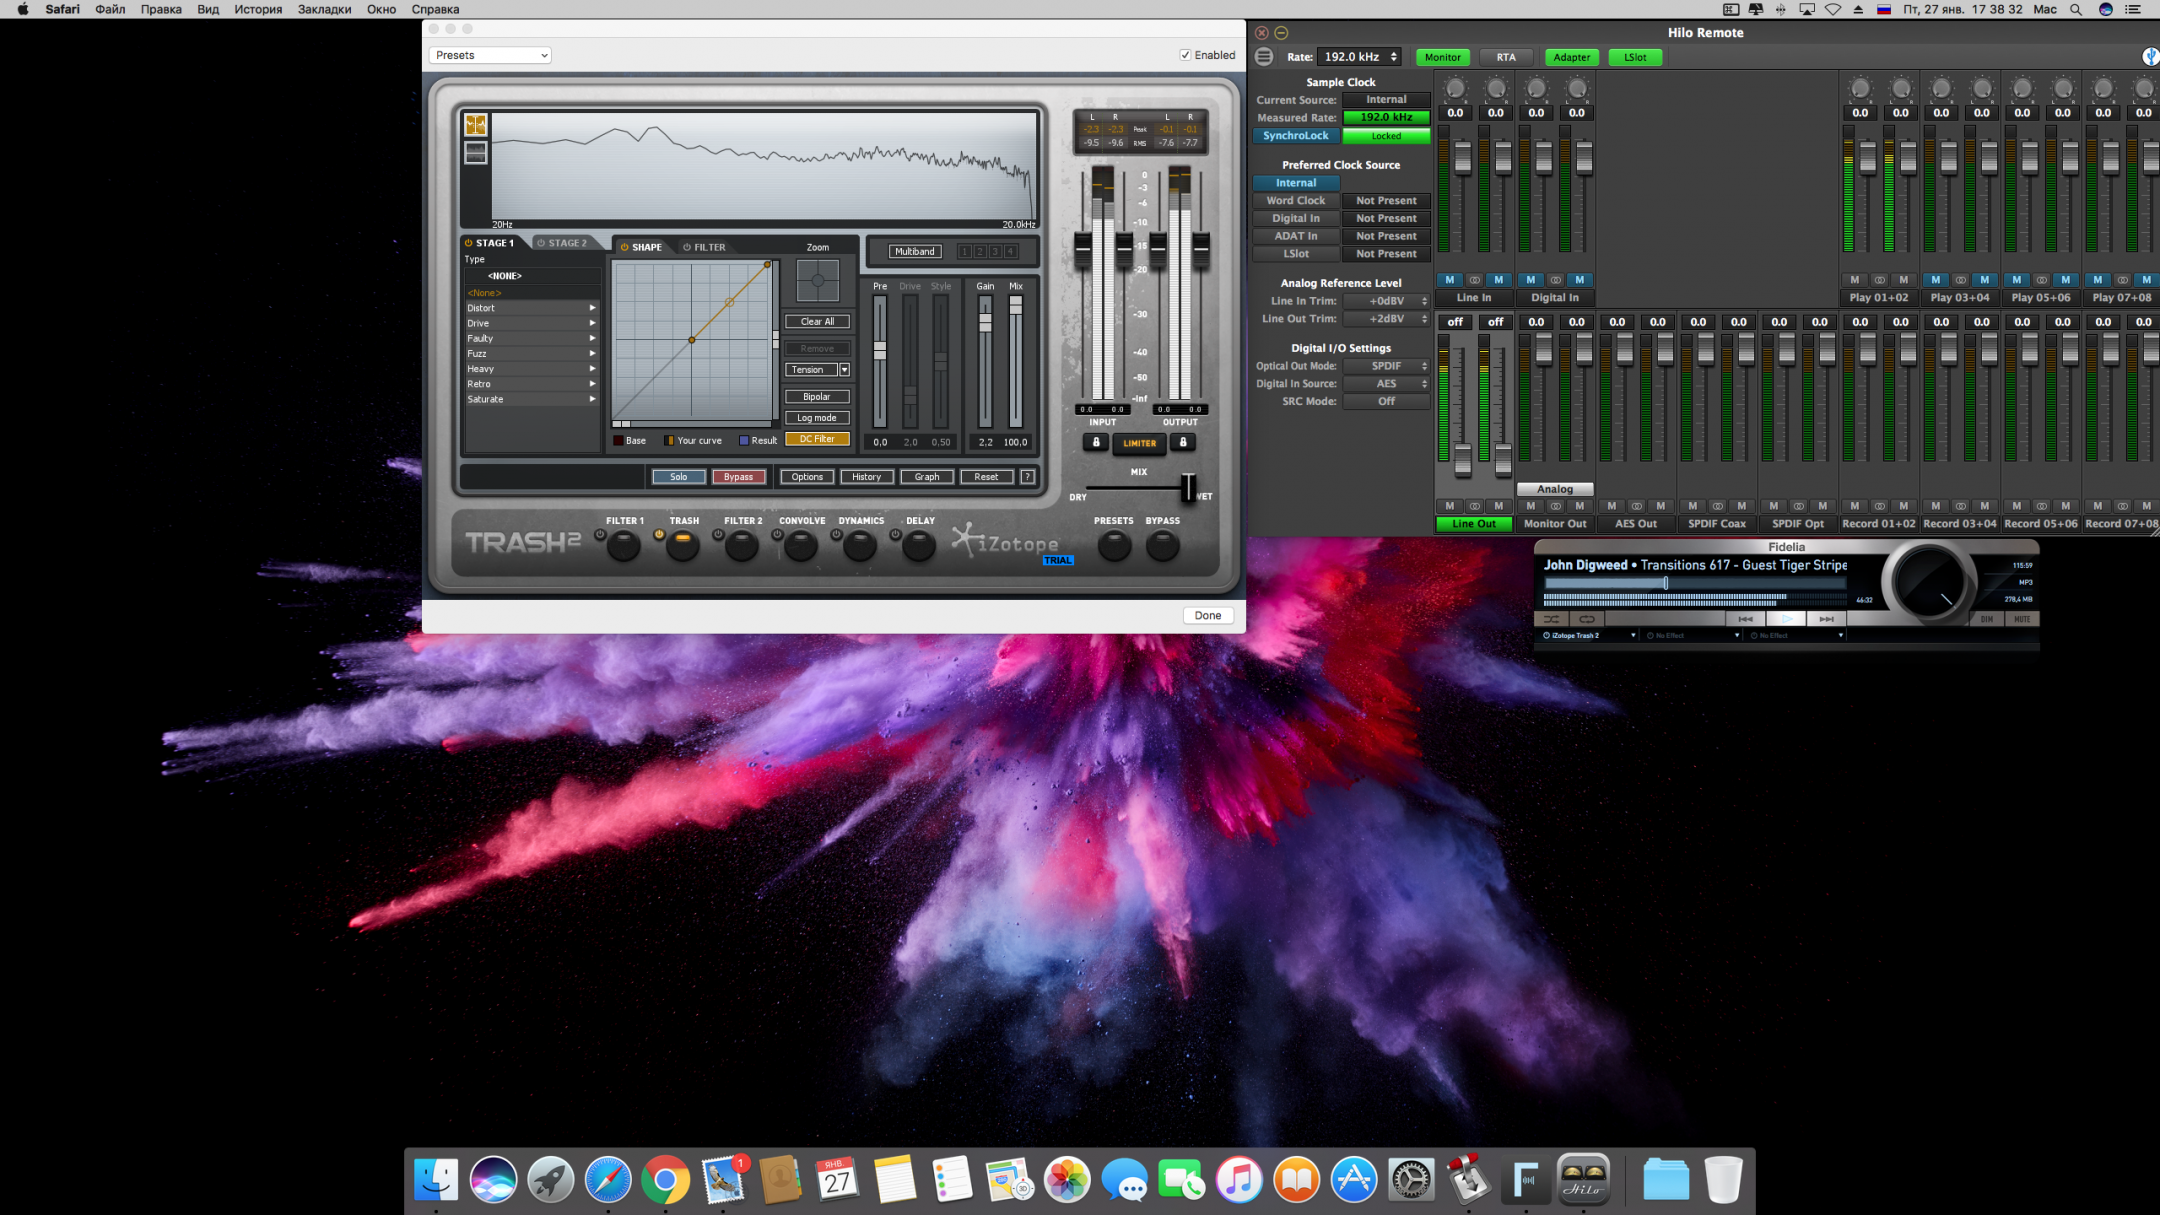Click the link icon above Play 01+02

point(1879,280)
